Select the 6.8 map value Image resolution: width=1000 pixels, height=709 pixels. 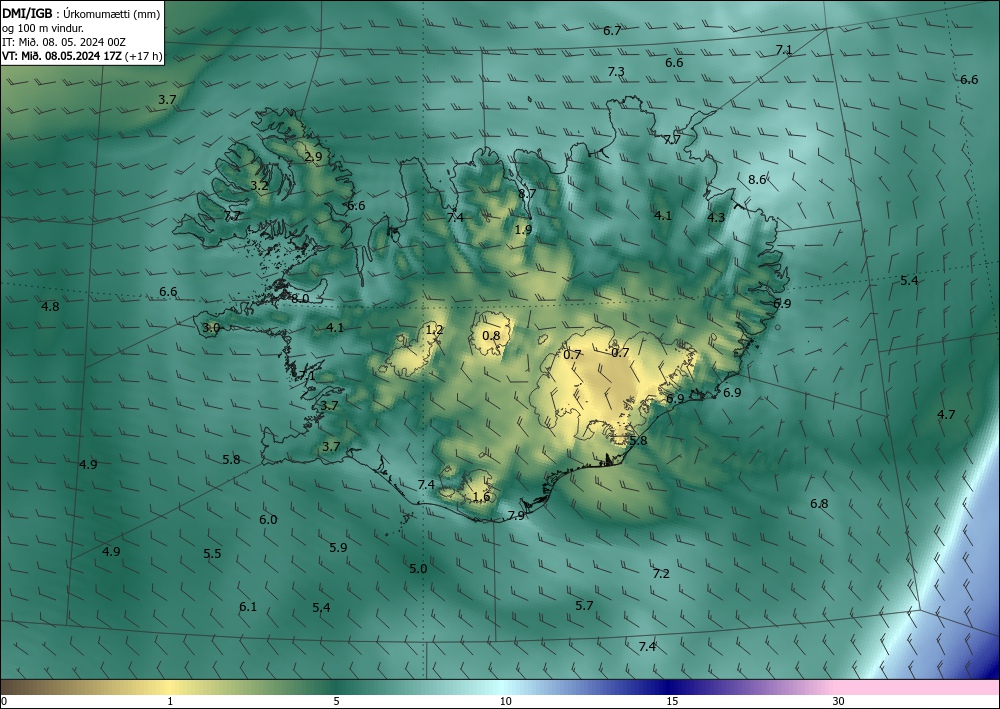tap(819, 504)
